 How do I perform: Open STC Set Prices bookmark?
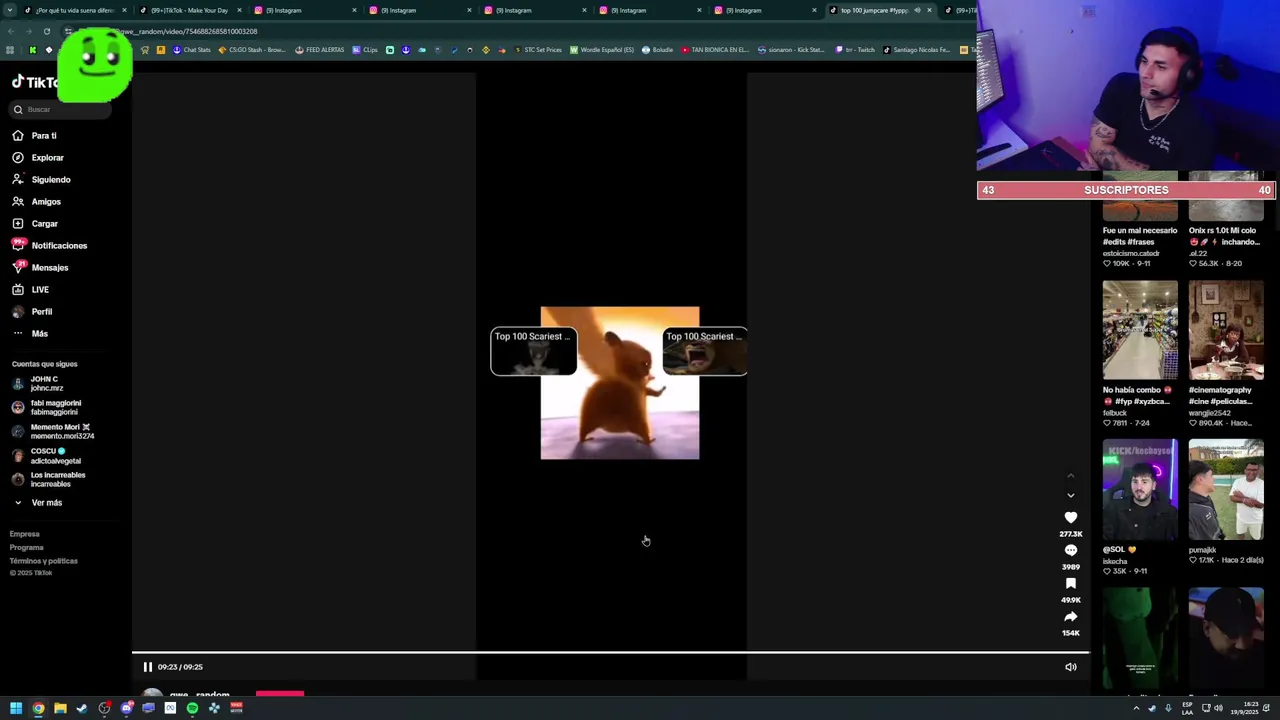coord(538,50)
